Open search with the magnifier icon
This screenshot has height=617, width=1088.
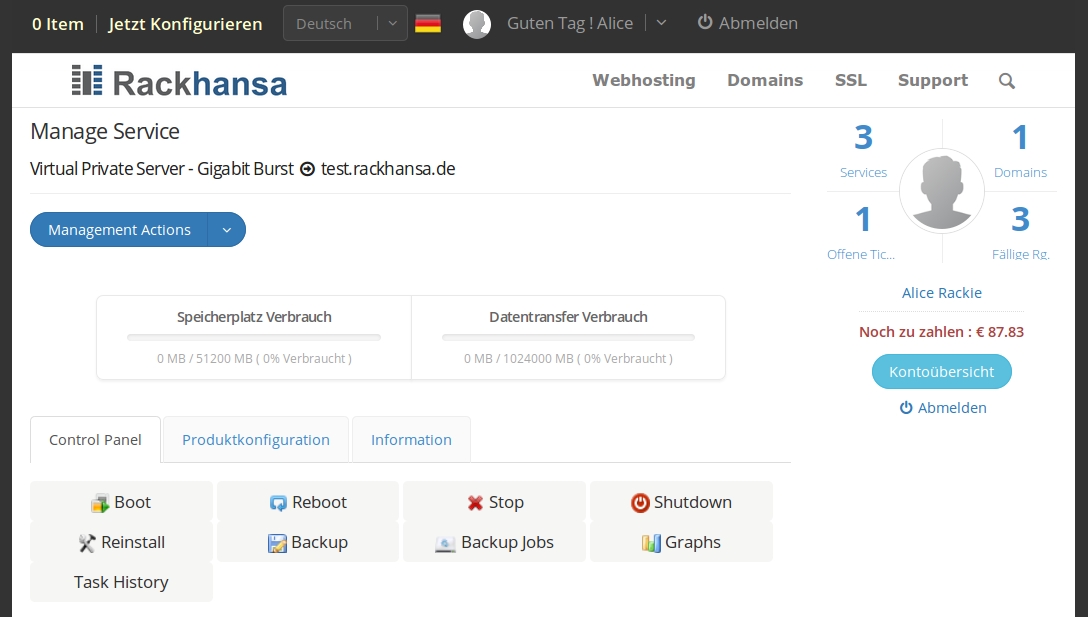point(1007,81)
